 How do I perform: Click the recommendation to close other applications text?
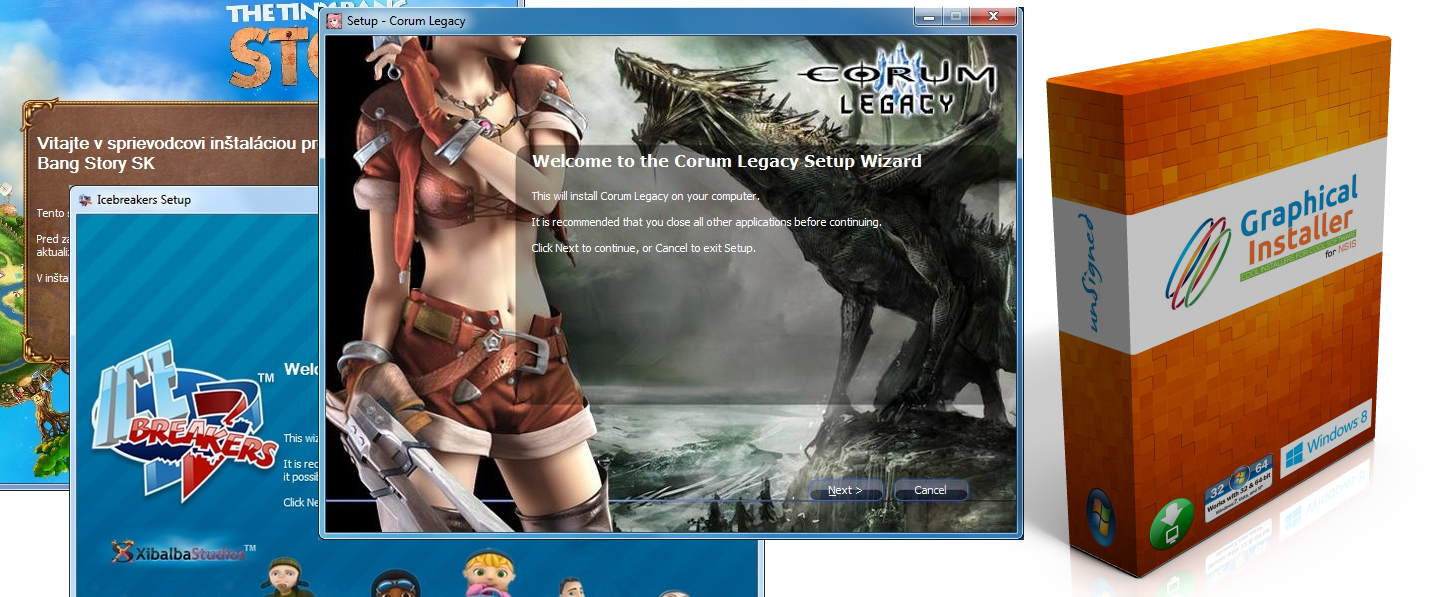click(706, 222)
